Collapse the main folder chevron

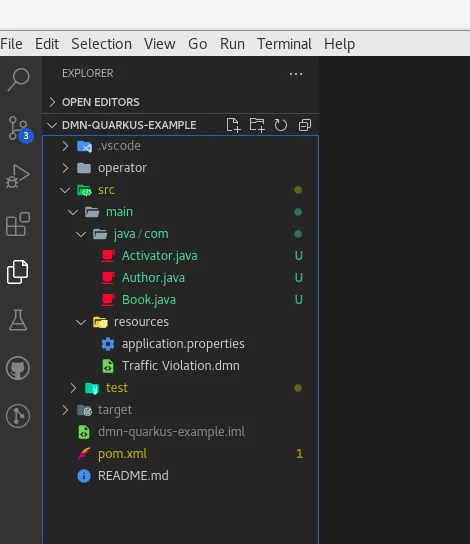click(73, 212)
